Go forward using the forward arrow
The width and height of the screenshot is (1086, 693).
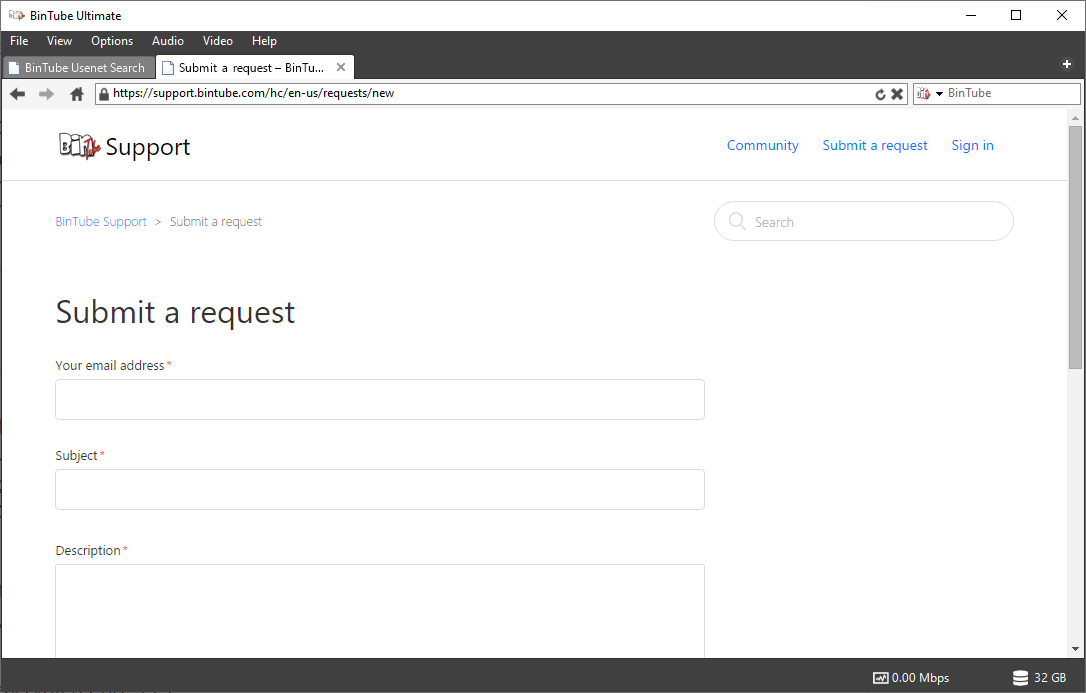46,93
